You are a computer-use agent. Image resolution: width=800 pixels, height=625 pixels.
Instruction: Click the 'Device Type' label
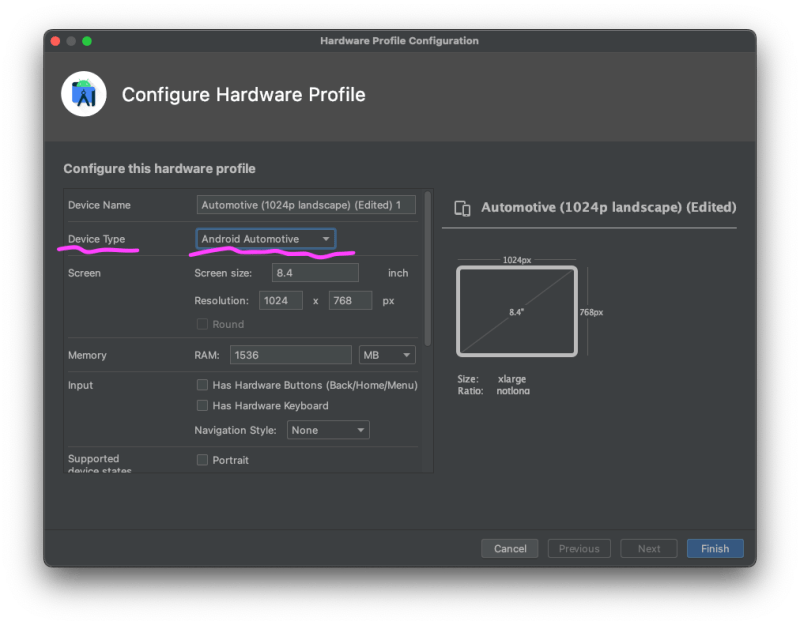tap(96, 239)
